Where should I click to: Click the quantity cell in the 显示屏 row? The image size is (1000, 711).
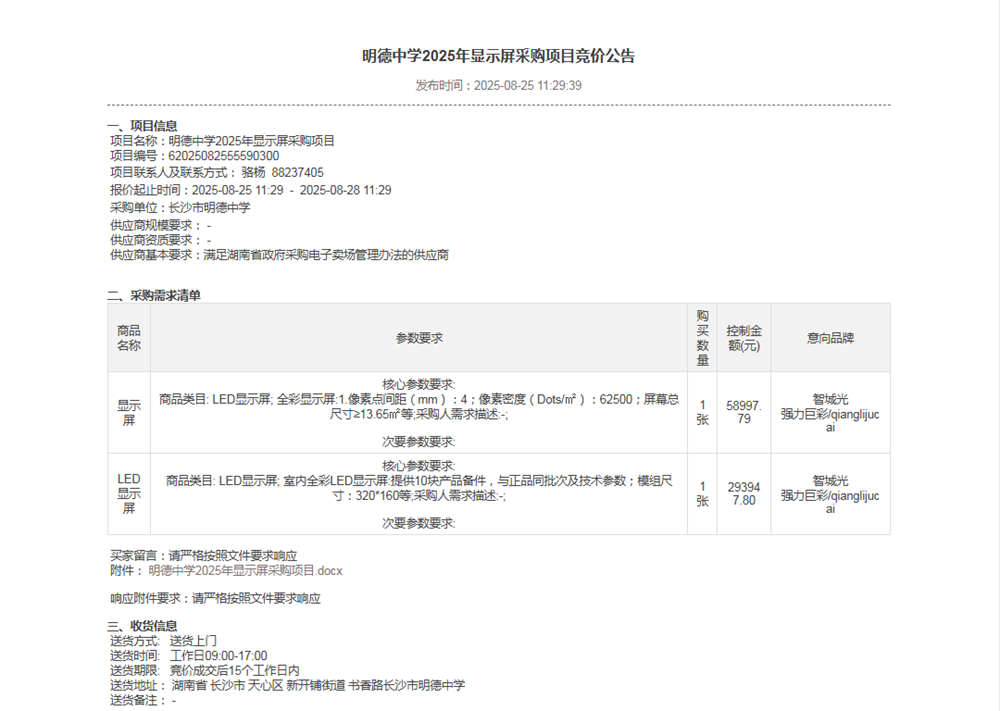702,413
